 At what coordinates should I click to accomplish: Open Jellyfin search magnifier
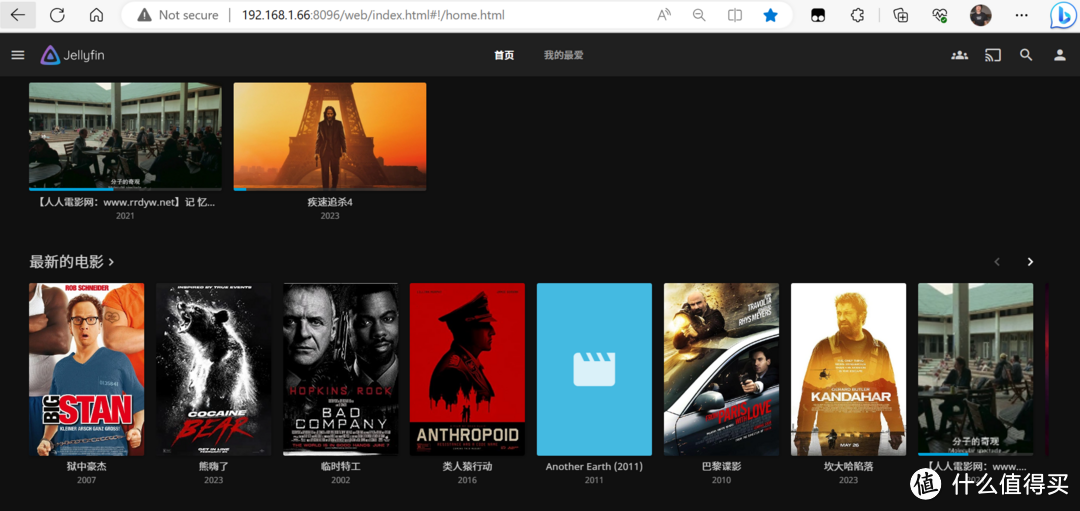(x=1026, y=55)
